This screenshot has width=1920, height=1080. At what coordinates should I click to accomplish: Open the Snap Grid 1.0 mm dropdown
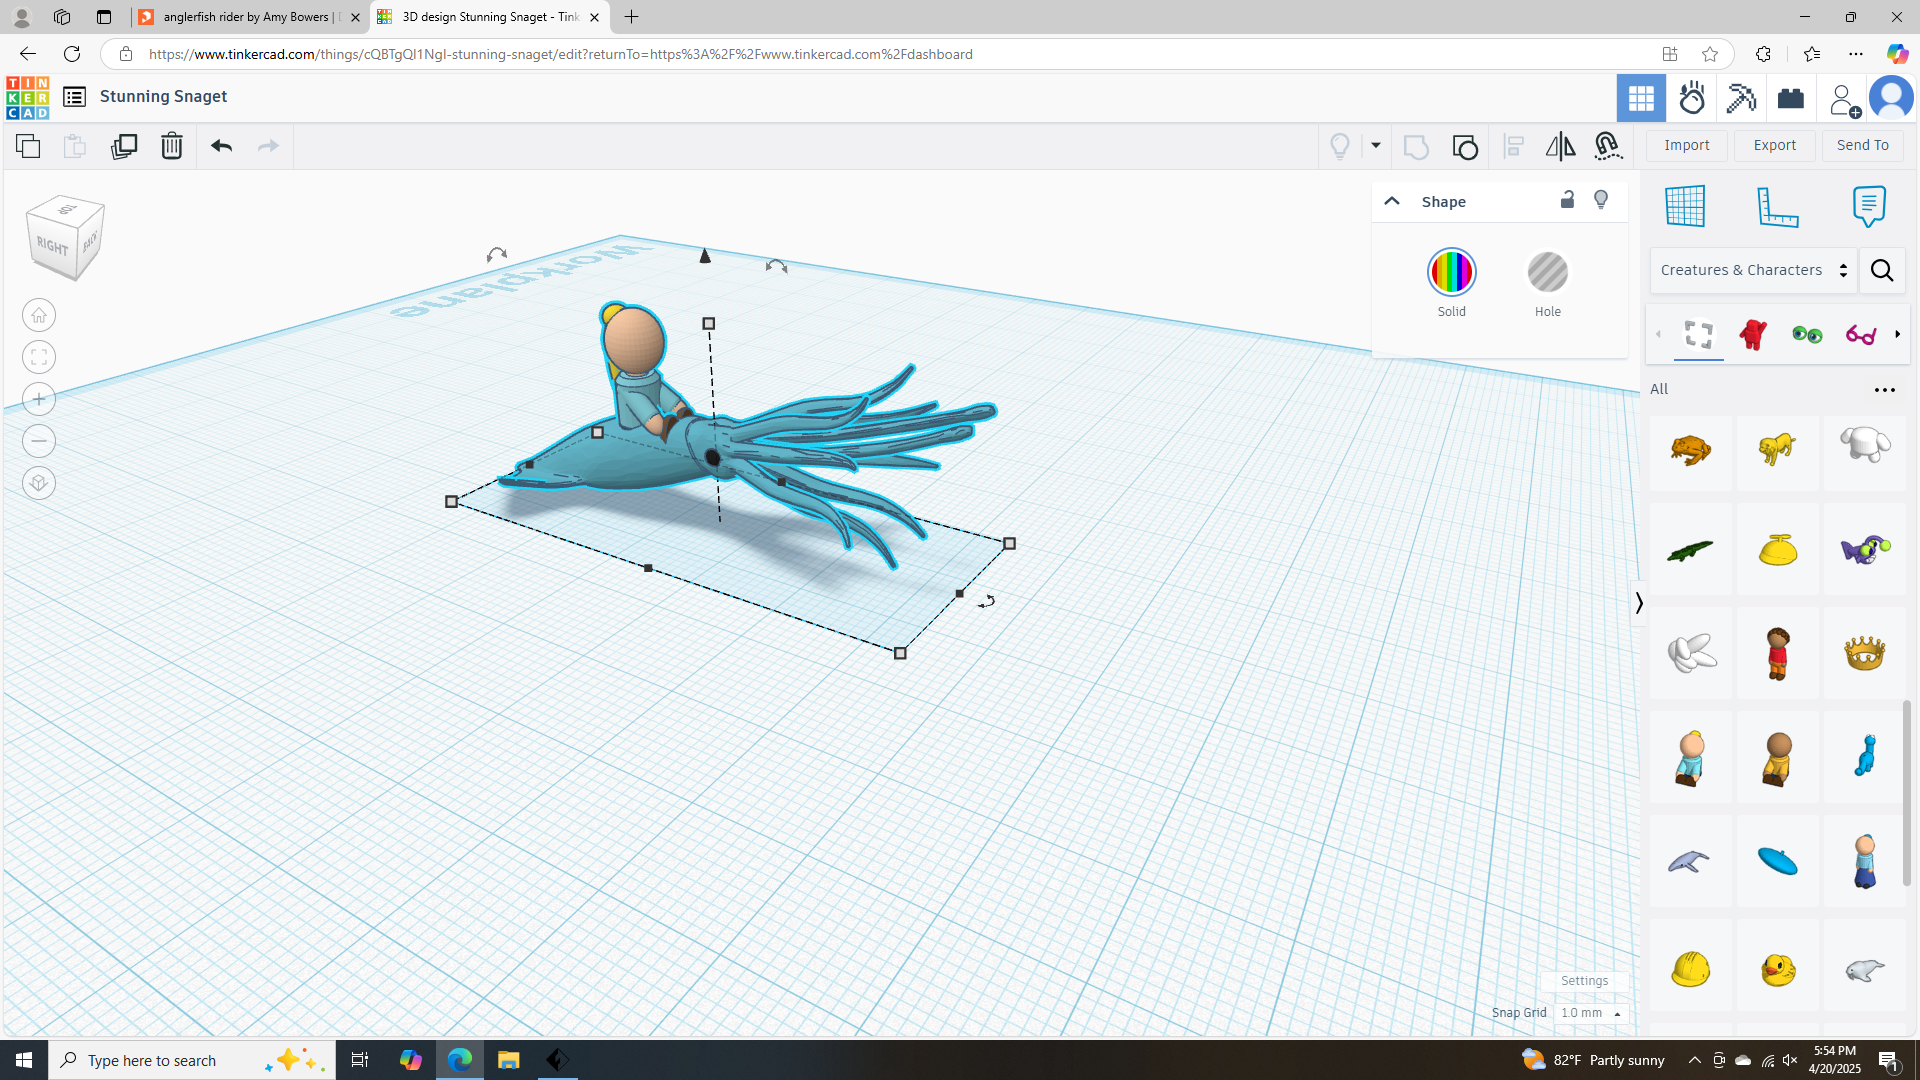coord(1591,1013)
